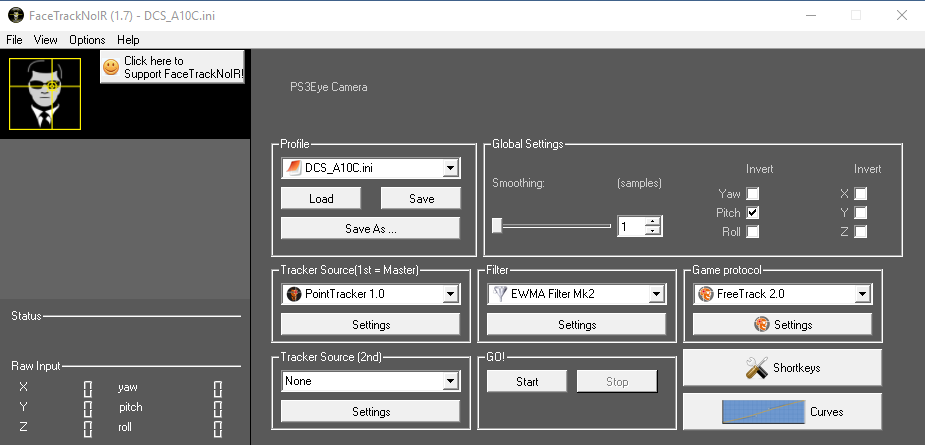Enable the Invert X checkbox
The height and width of the screenshot is (445, 925).
tap(861, 194)
